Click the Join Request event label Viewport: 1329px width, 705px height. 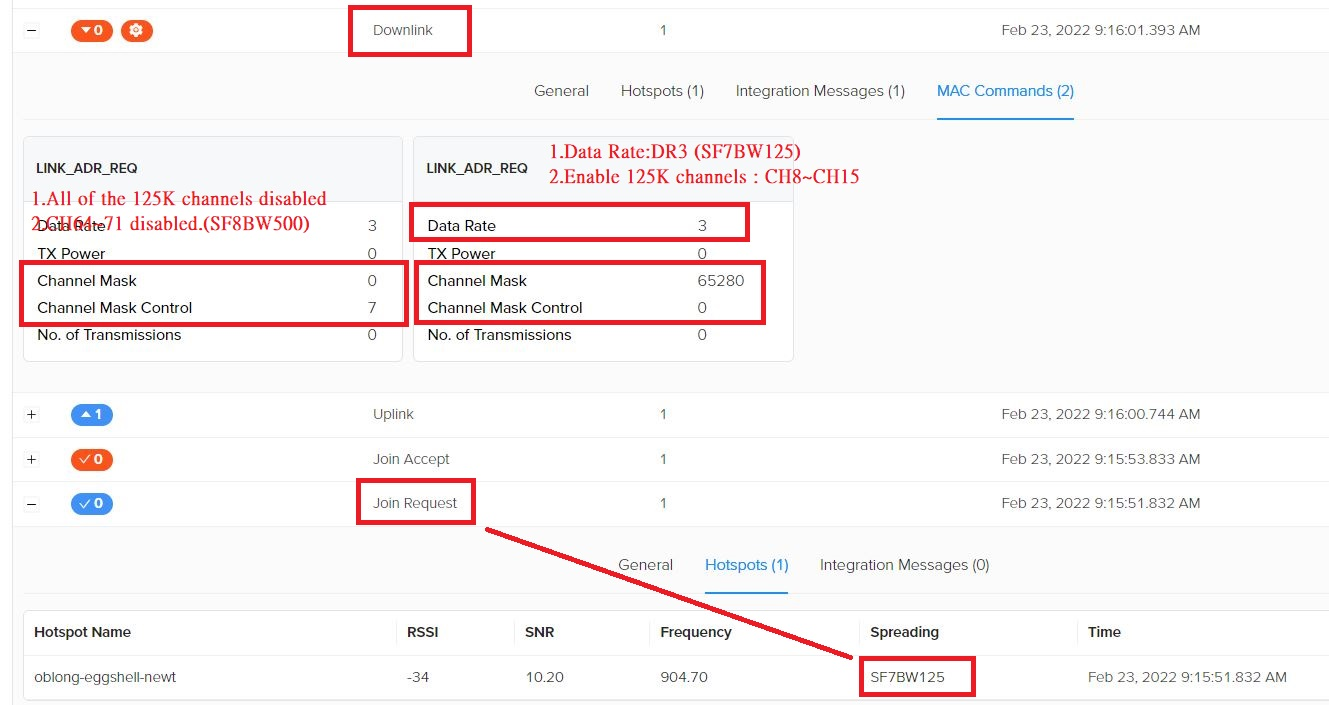click(x=415, y=502)
